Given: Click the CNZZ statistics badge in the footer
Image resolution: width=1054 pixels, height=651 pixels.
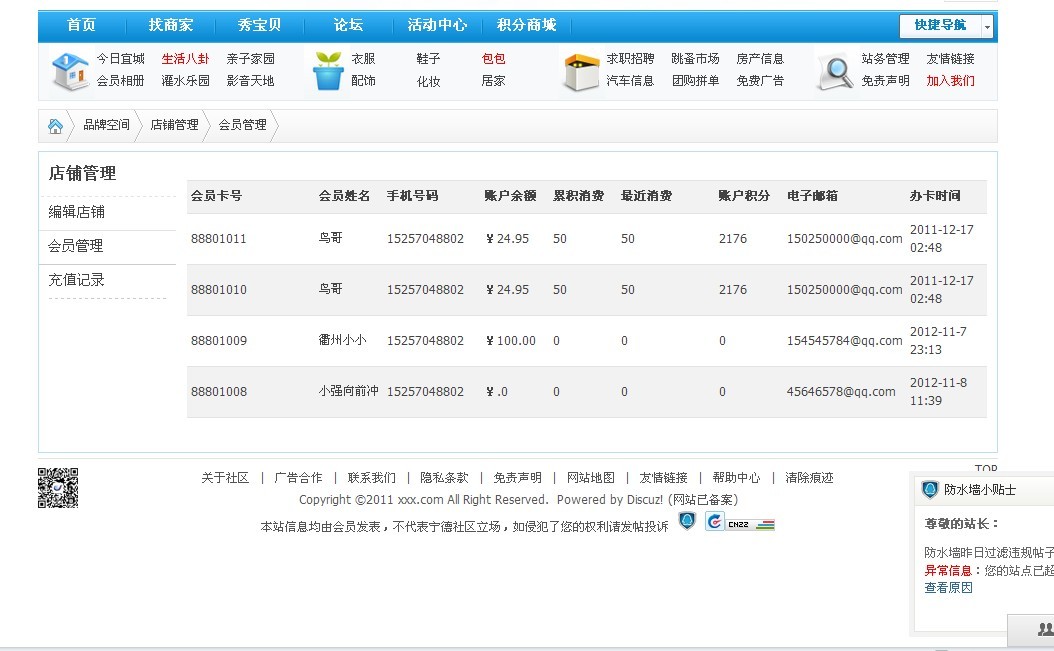Looking at the screenshot, I should click(x=740, y=522).
